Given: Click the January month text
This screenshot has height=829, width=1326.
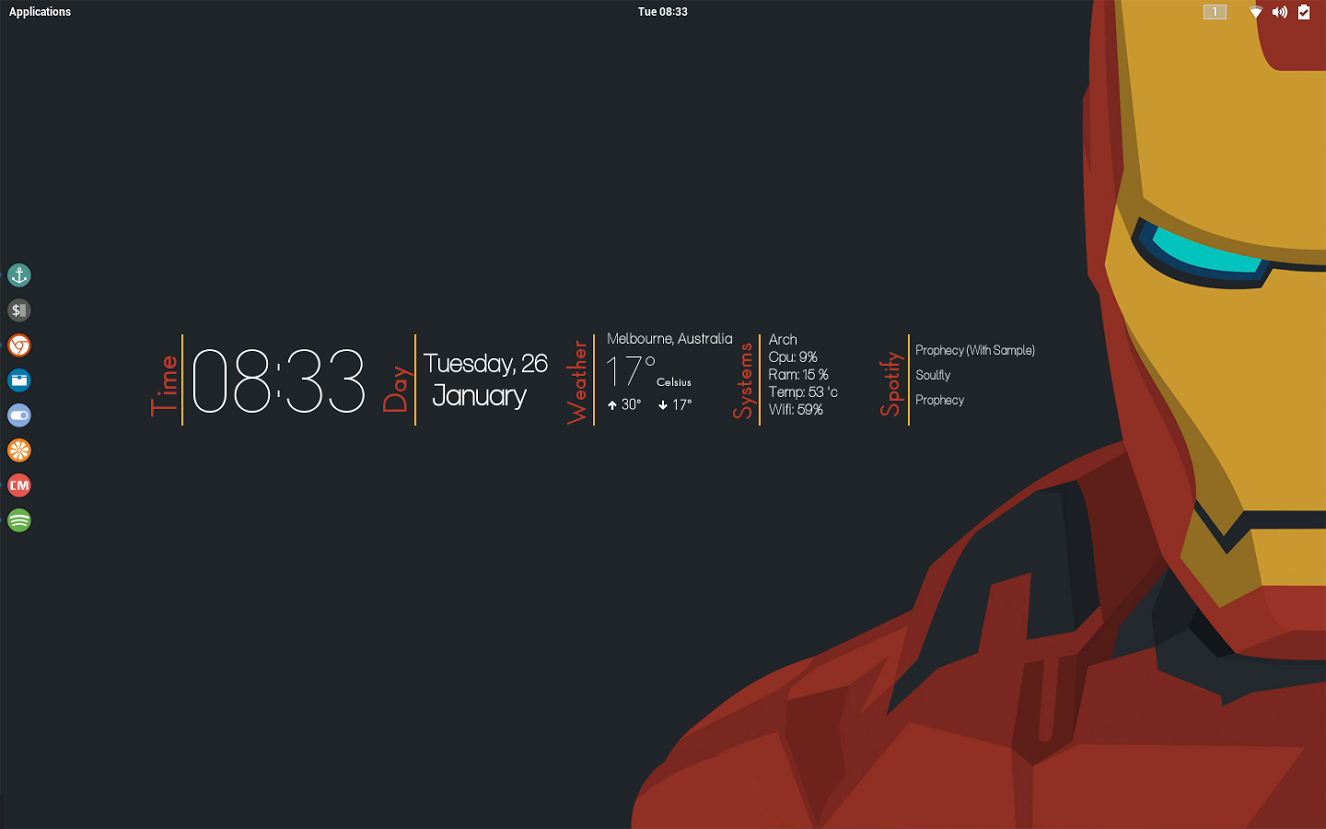Looking at the screenshot, I should (479, 396).
